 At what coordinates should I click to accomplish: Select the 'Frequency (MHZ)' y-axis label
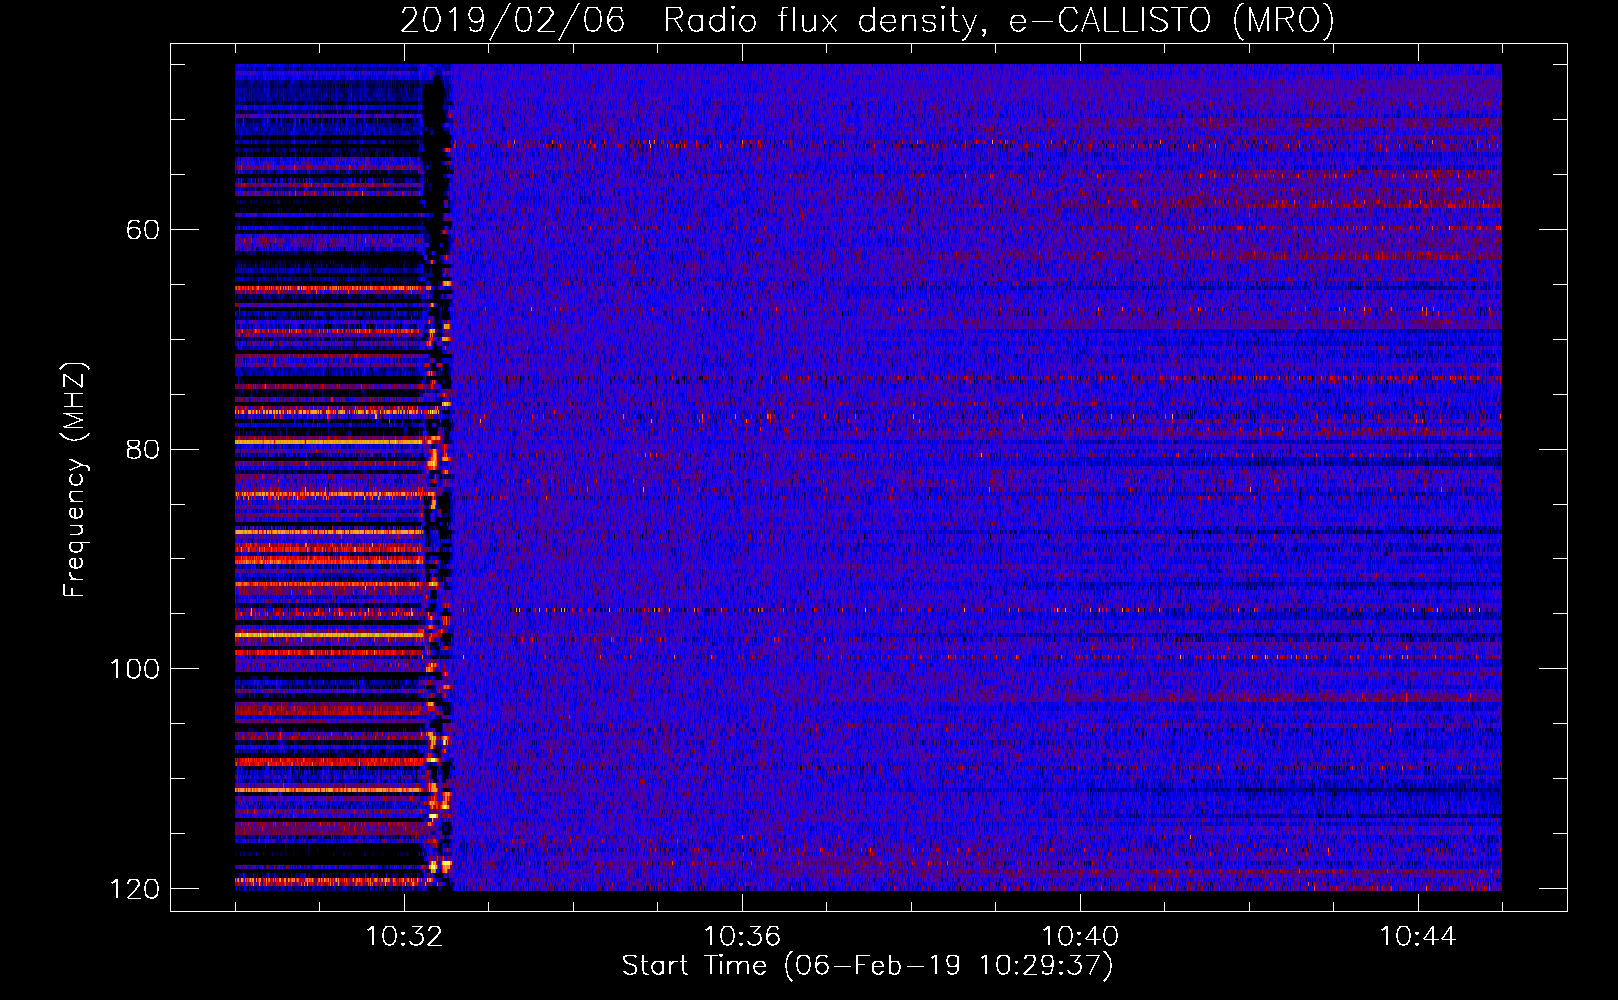(75, 479)
